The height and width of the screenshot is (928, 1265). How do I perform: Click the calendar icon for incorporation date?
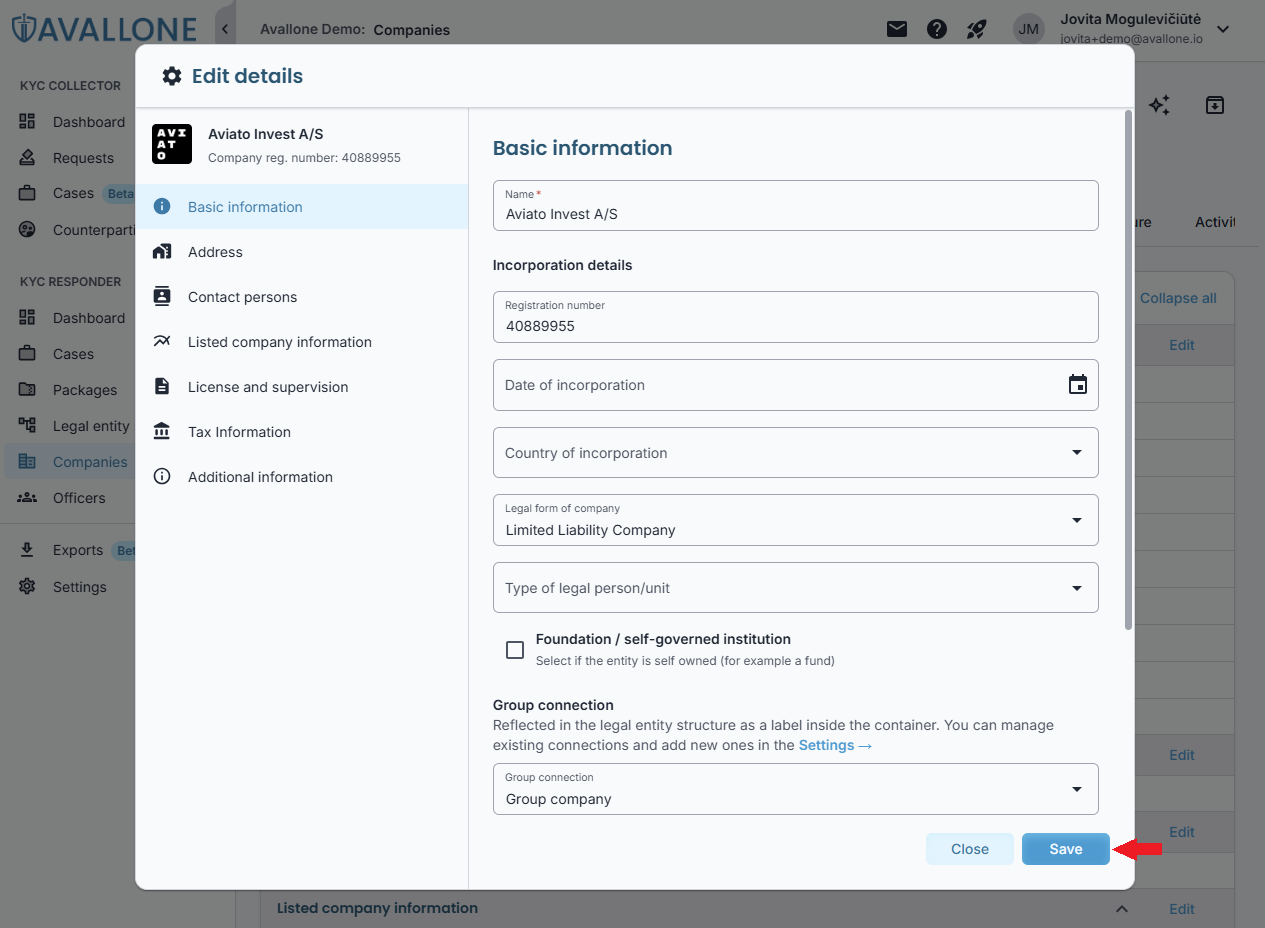point(1077,385)
